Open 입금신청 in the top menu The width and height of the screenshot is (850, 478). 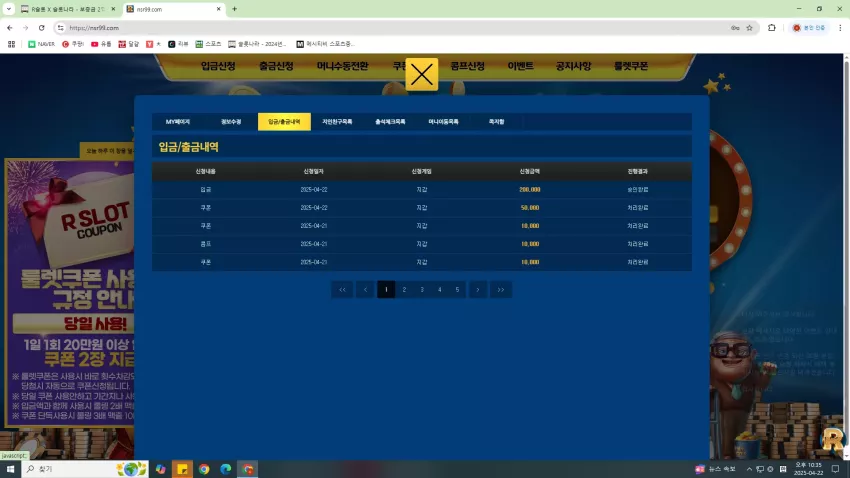tap(218, 66)
